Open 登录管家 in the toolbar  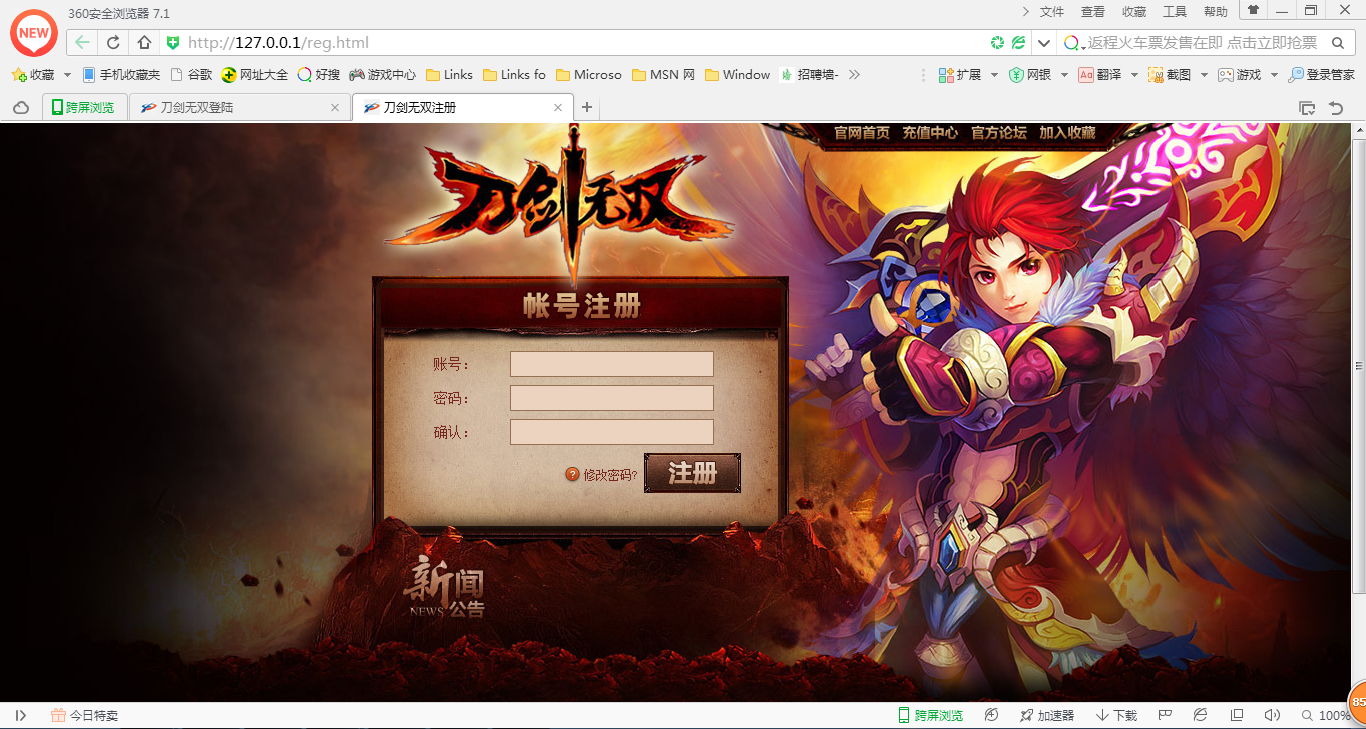coord(1322,75)
